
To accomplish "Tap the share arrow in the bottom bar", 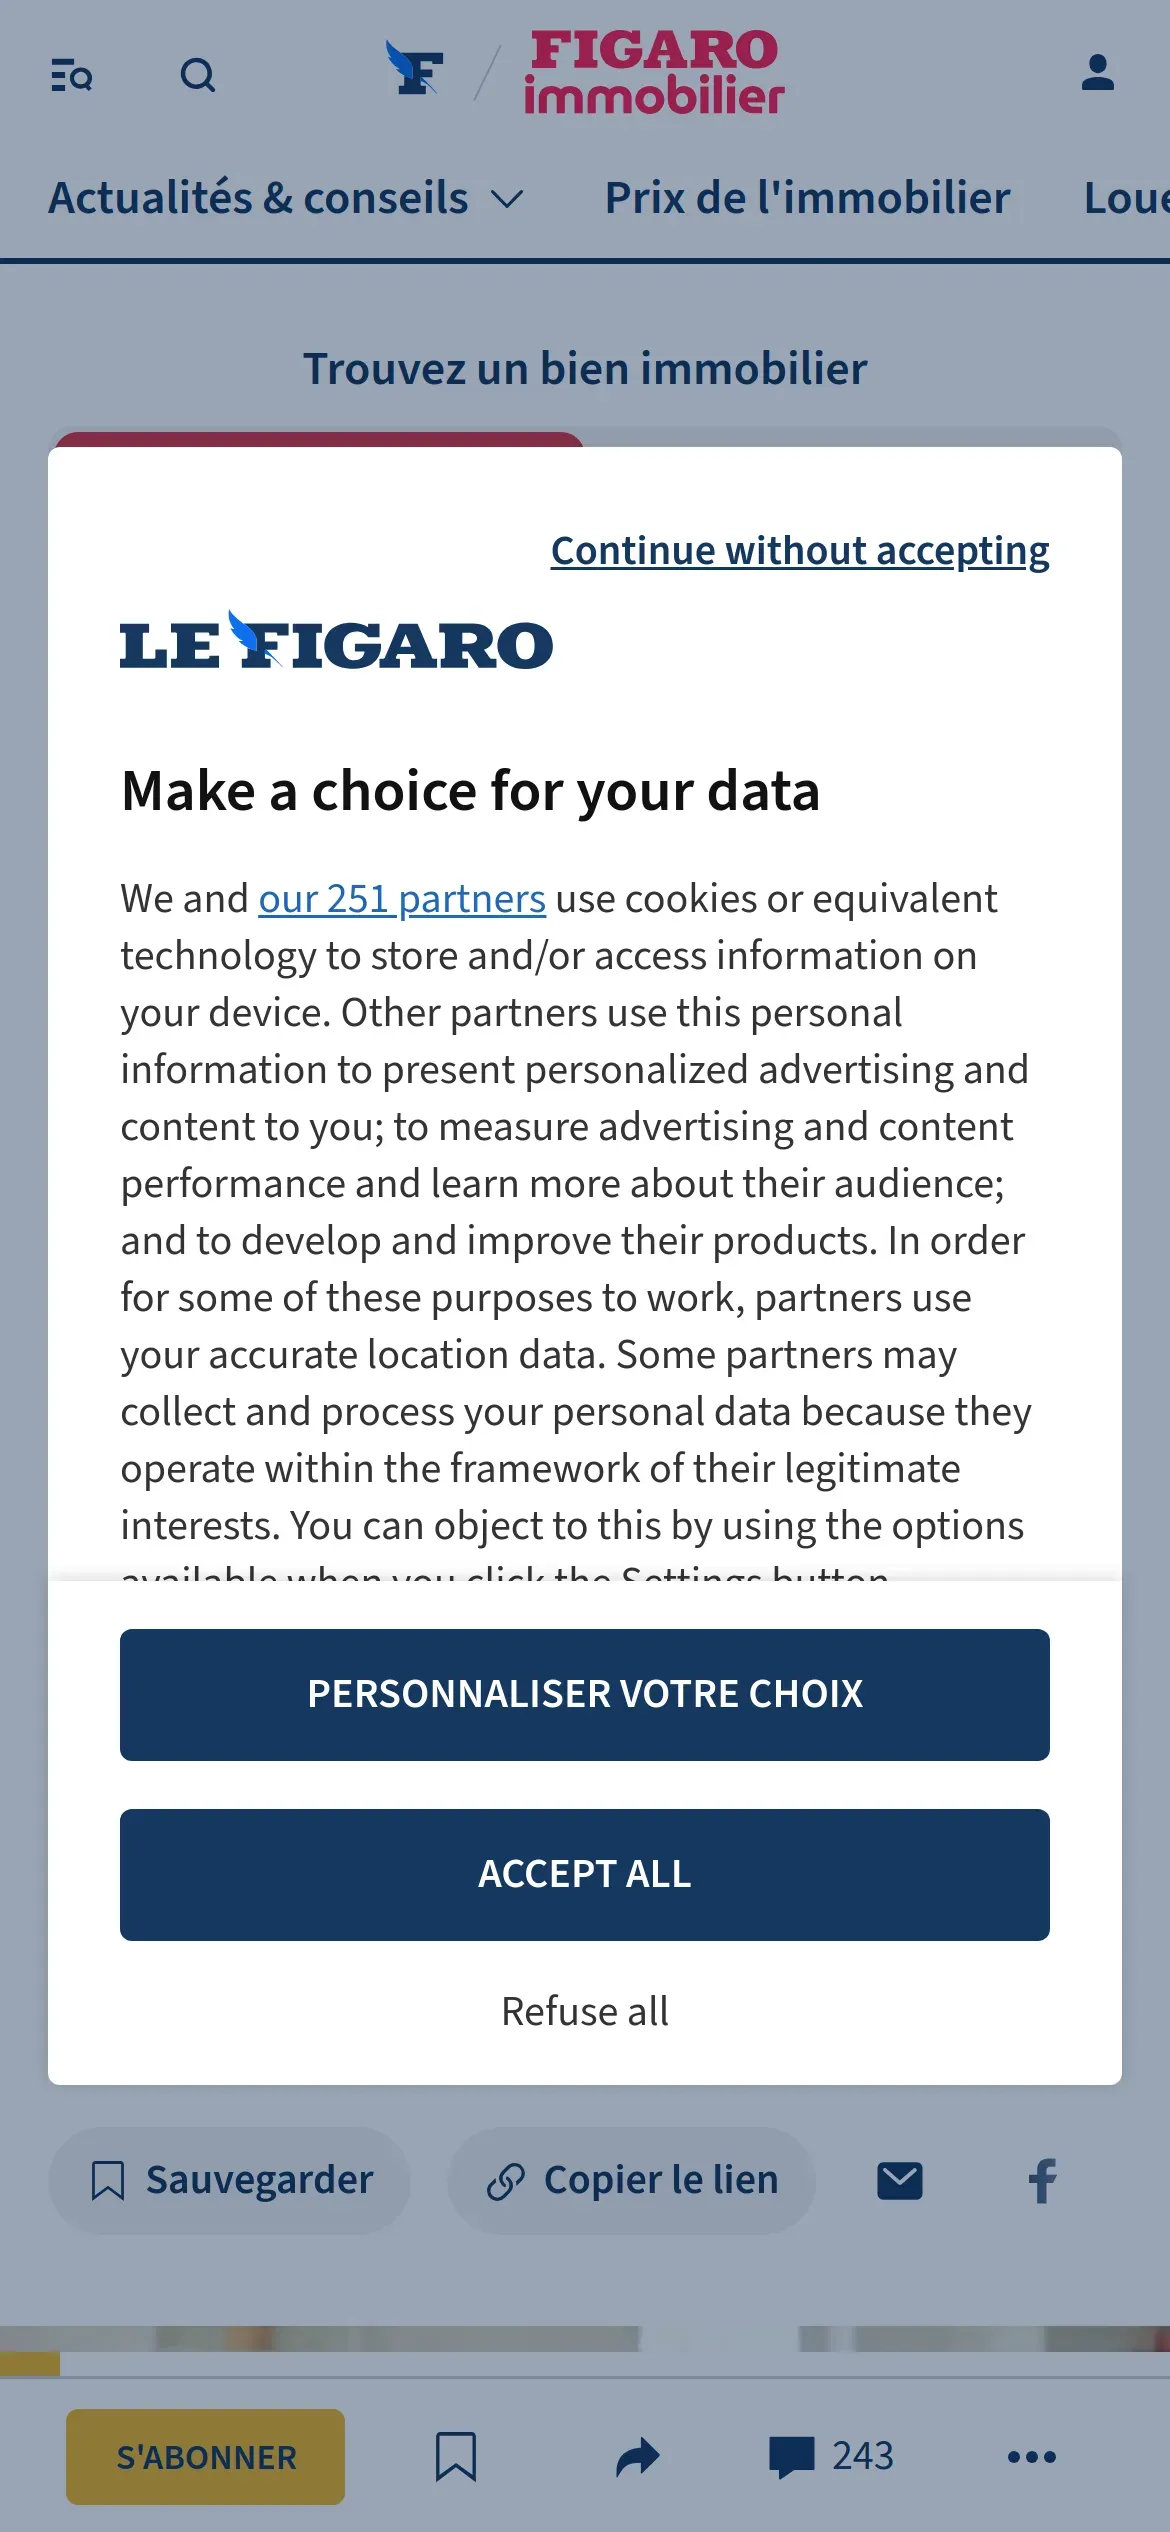I will point(638,2457).
